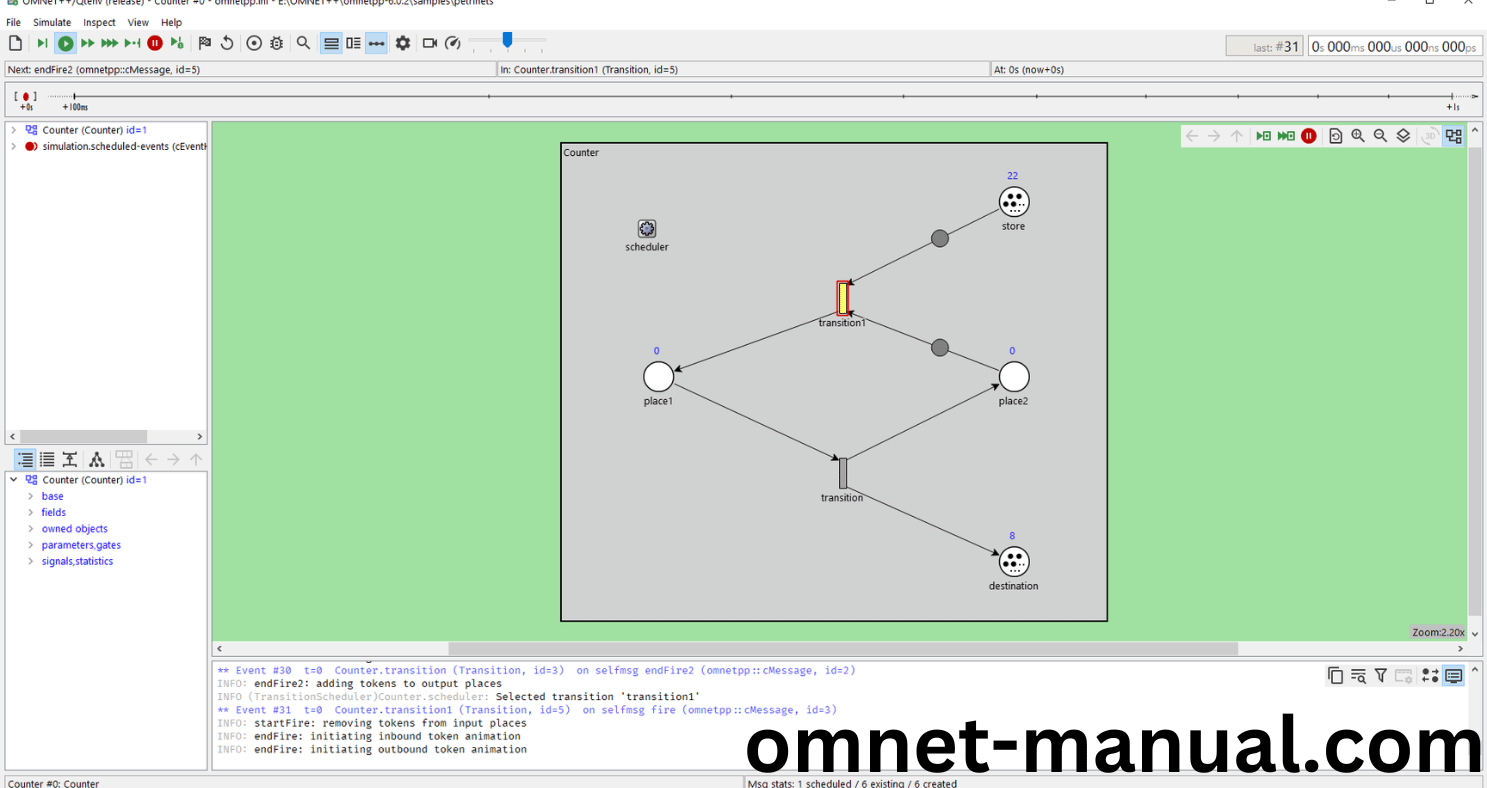Expand the 'owned objects' tree entry
This screenshot has width=1487, height=788.
pyautogui.click(x=30, y=529)
